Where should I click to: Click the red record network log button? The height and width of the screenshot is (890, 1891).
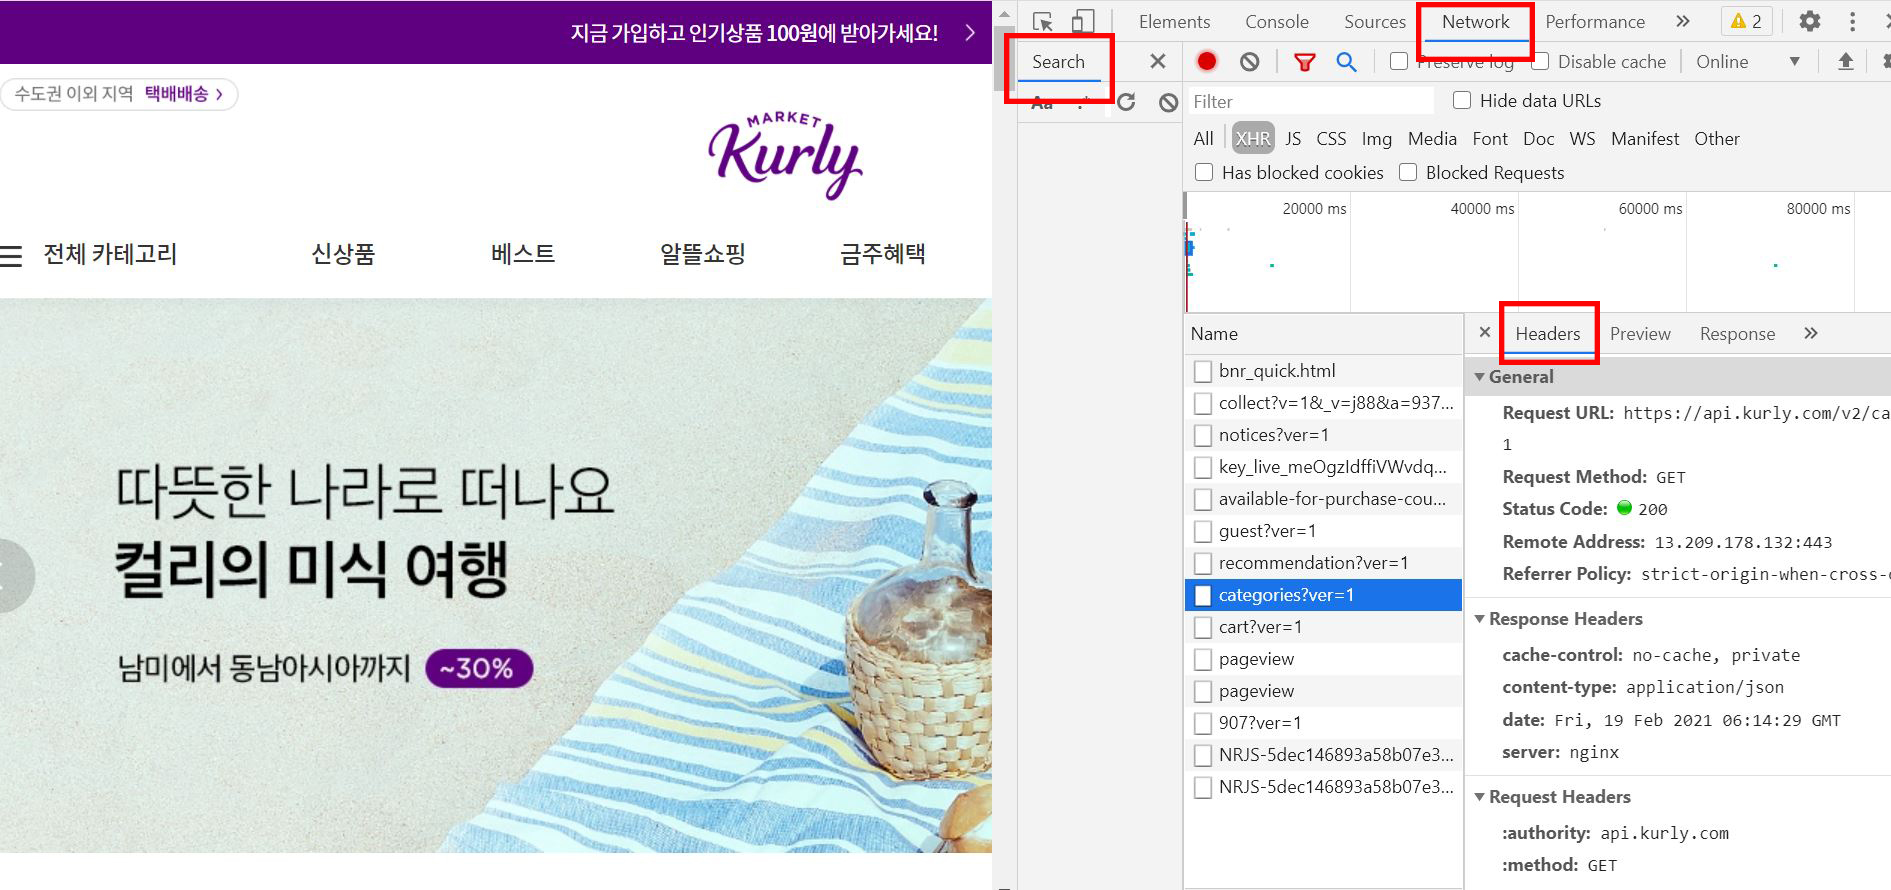1207,62
